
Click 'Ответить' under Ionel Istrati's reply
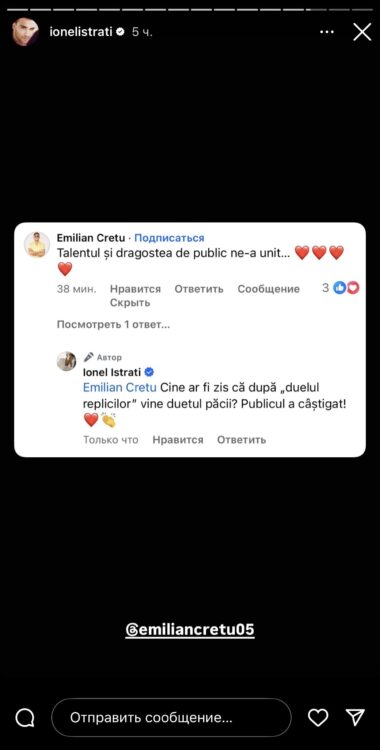coord(241,440)
